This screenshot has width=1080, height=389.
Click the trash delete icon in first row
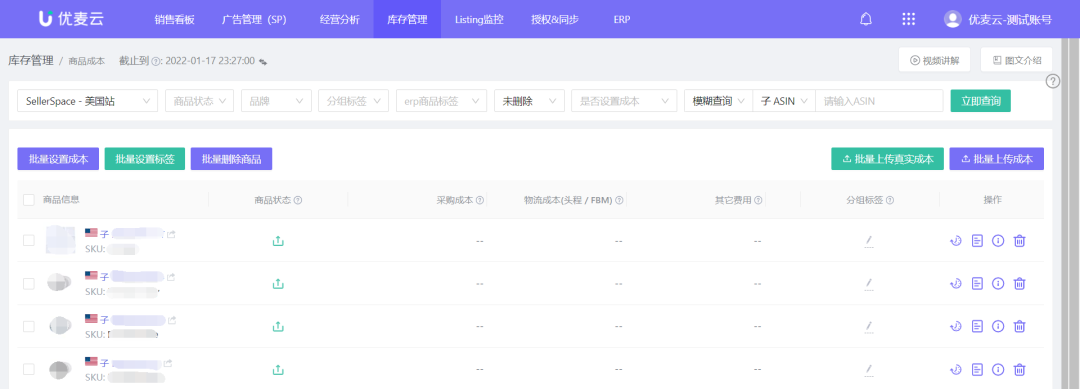tap(1020, 241)
